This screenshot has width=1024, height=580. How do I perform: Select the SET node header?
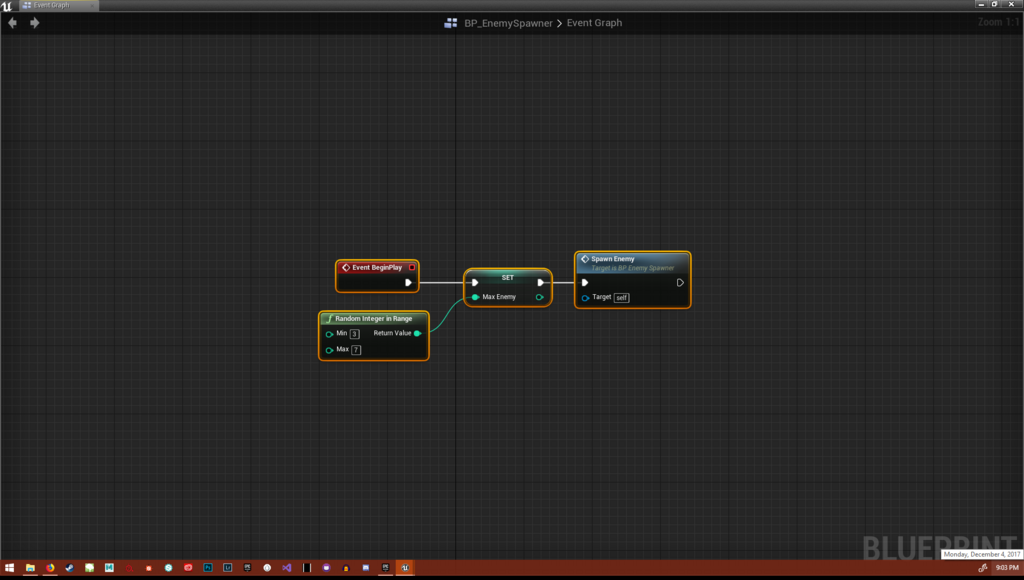click(x=507, y=278)
